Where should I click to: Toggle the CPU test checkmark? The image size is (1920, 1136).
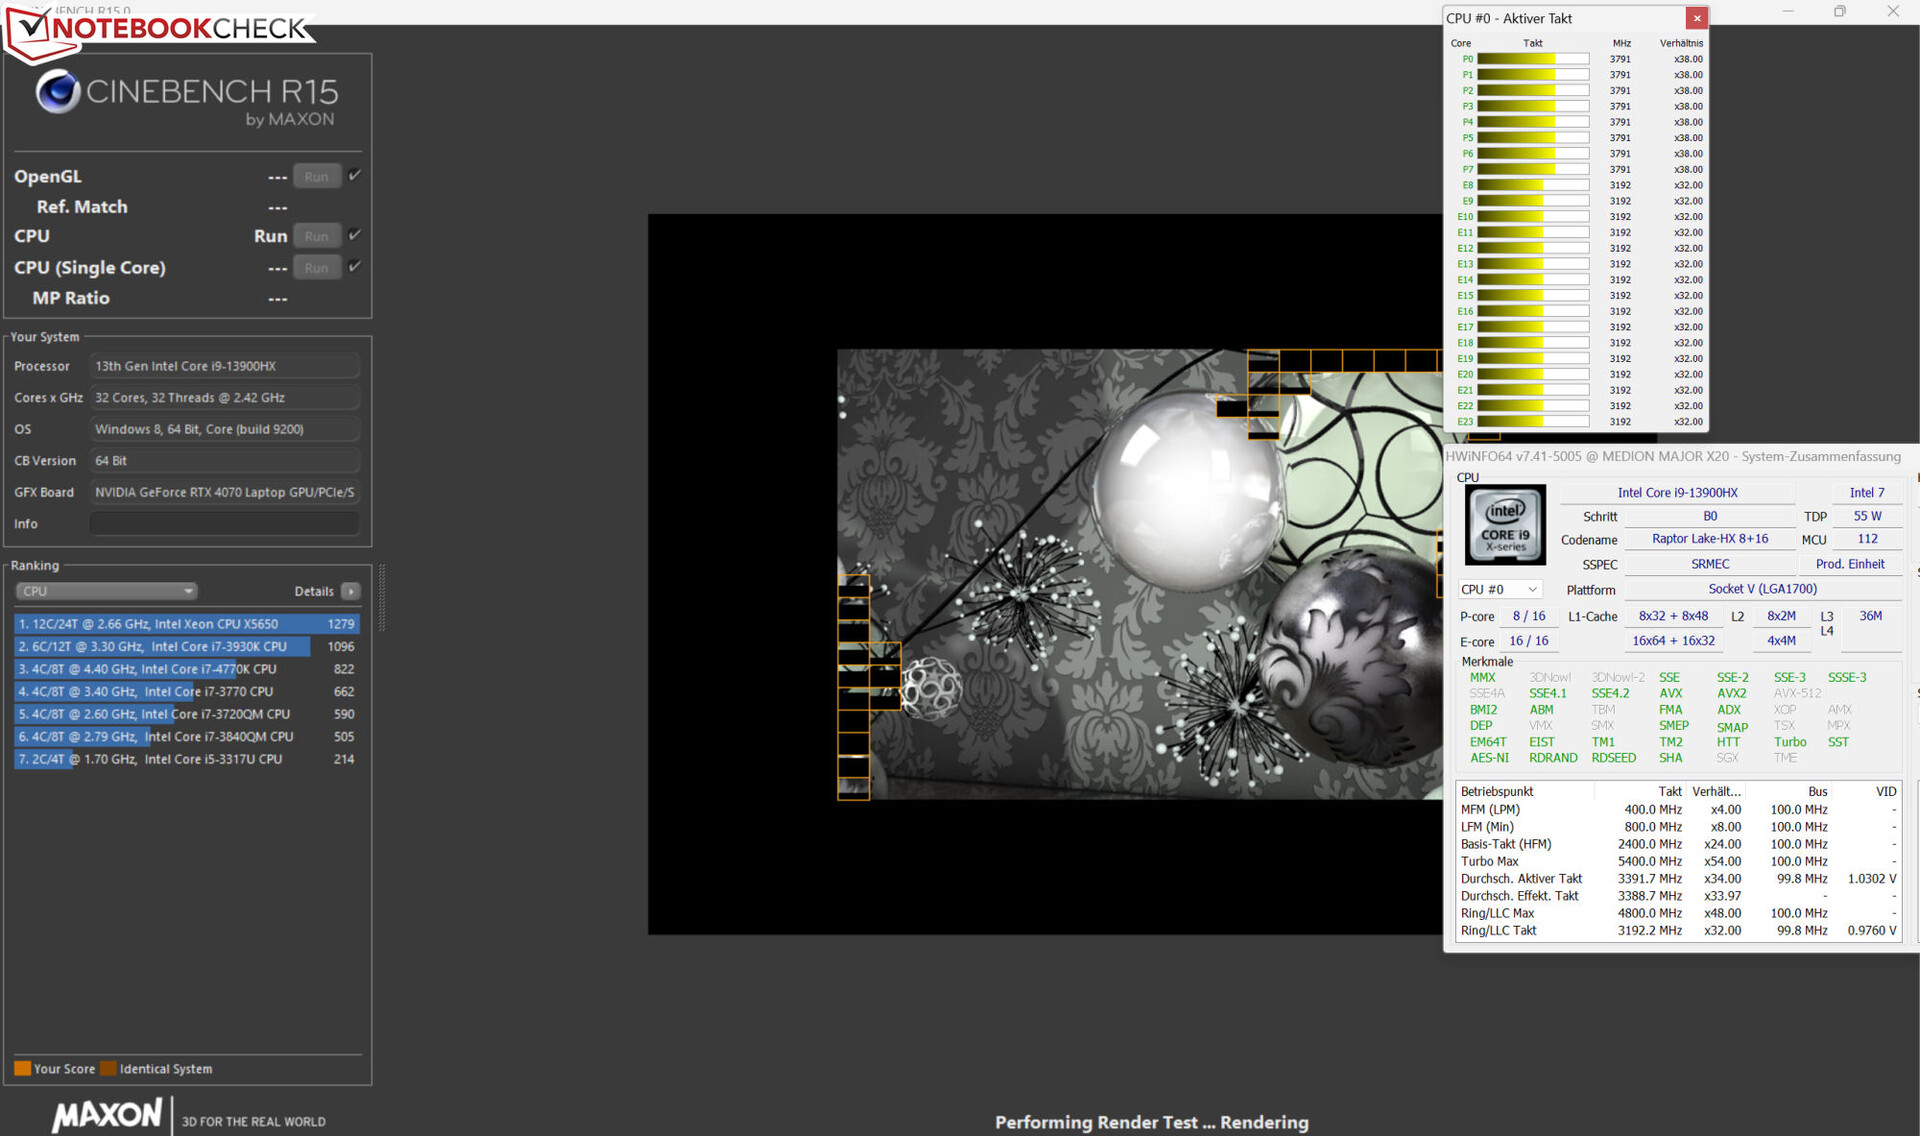pos(355,235)
